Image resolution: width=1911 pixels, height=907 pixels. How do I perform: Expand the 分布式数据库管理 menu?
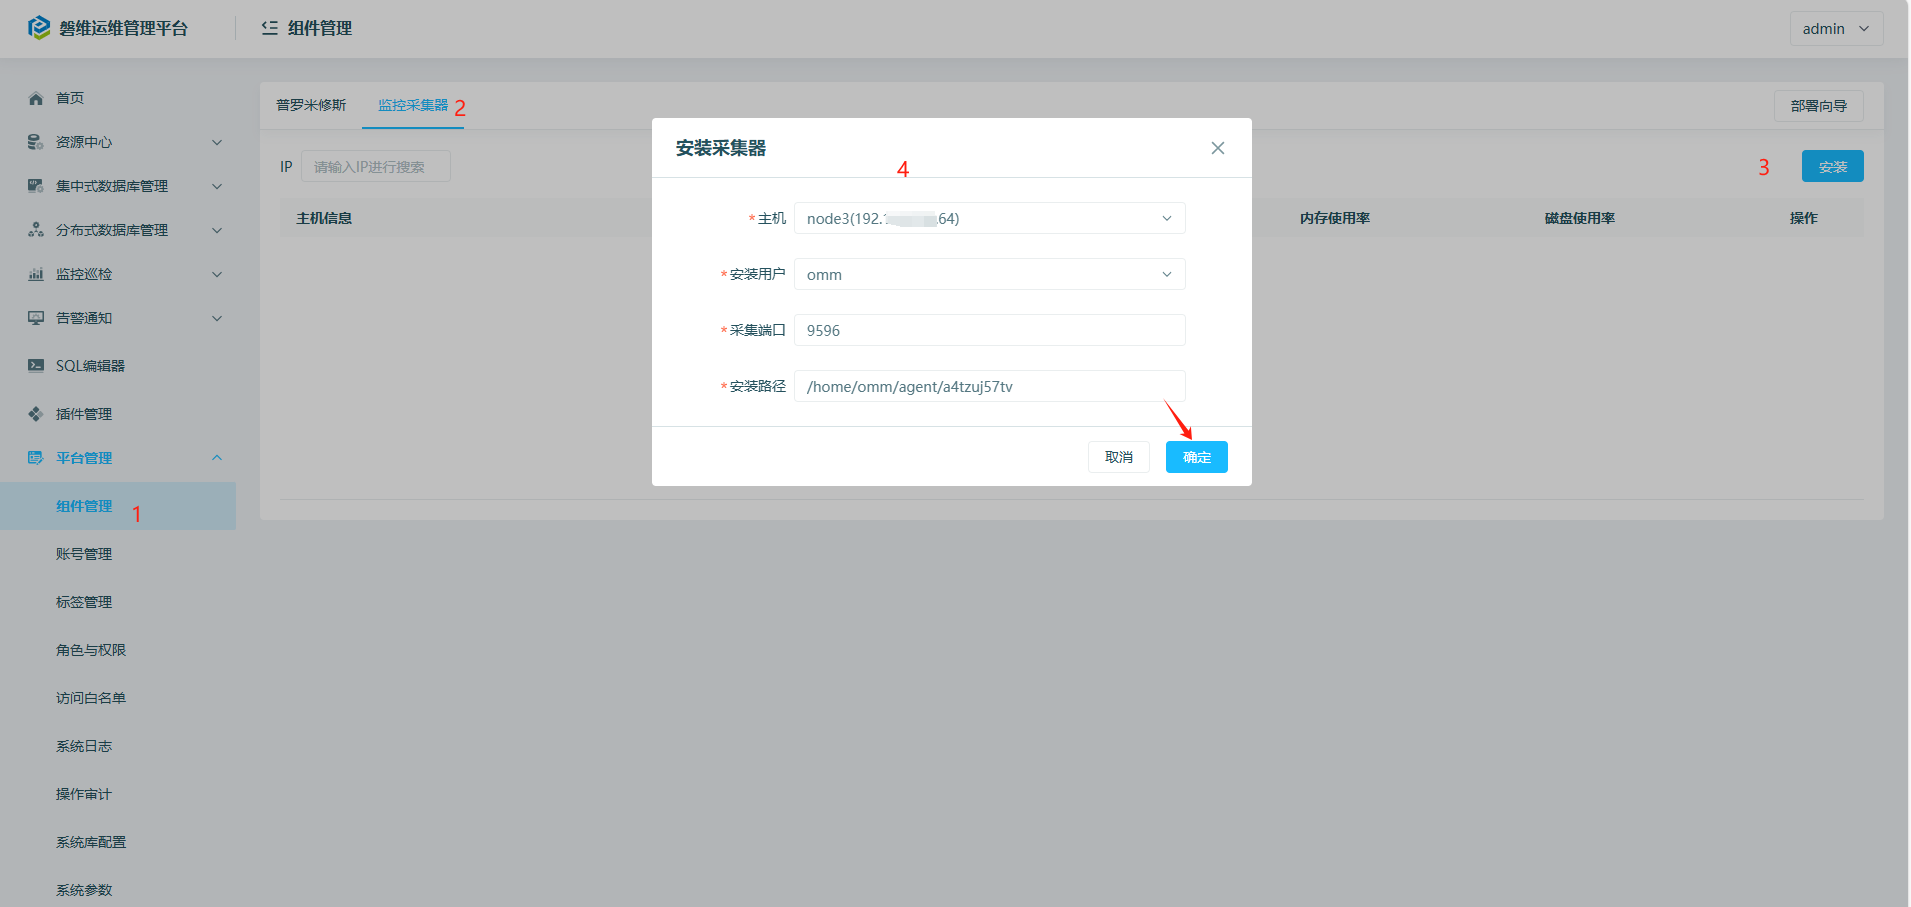[217, 230]
